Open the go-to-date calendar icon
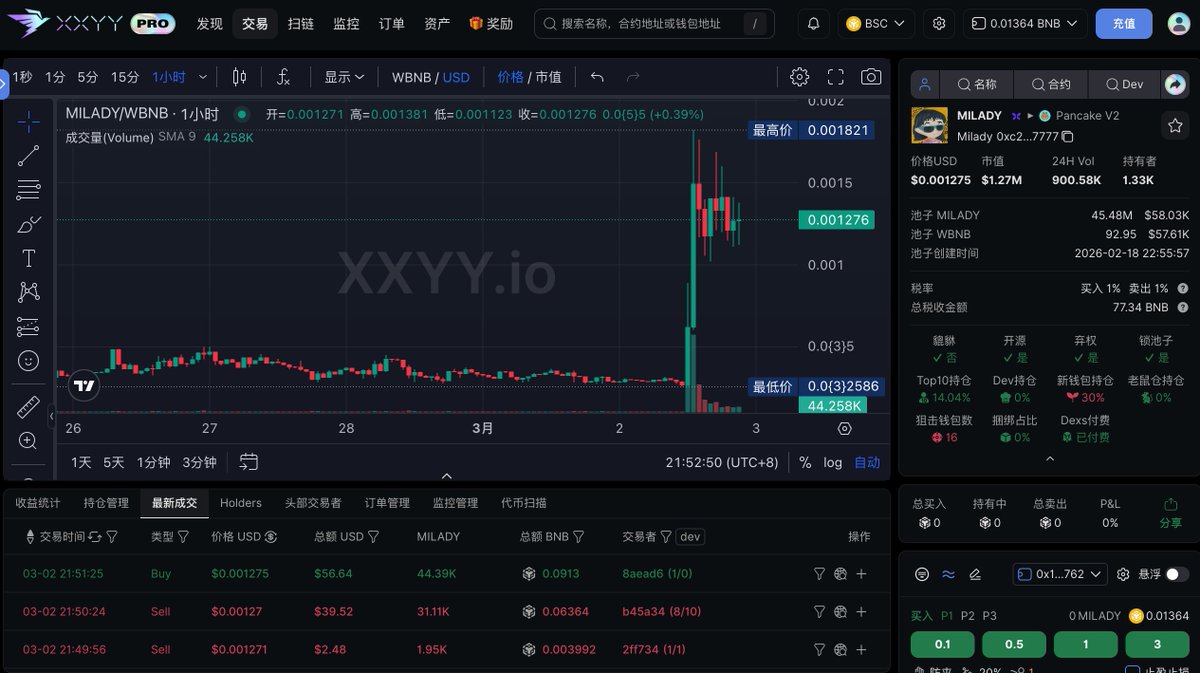 pos(249,462)
